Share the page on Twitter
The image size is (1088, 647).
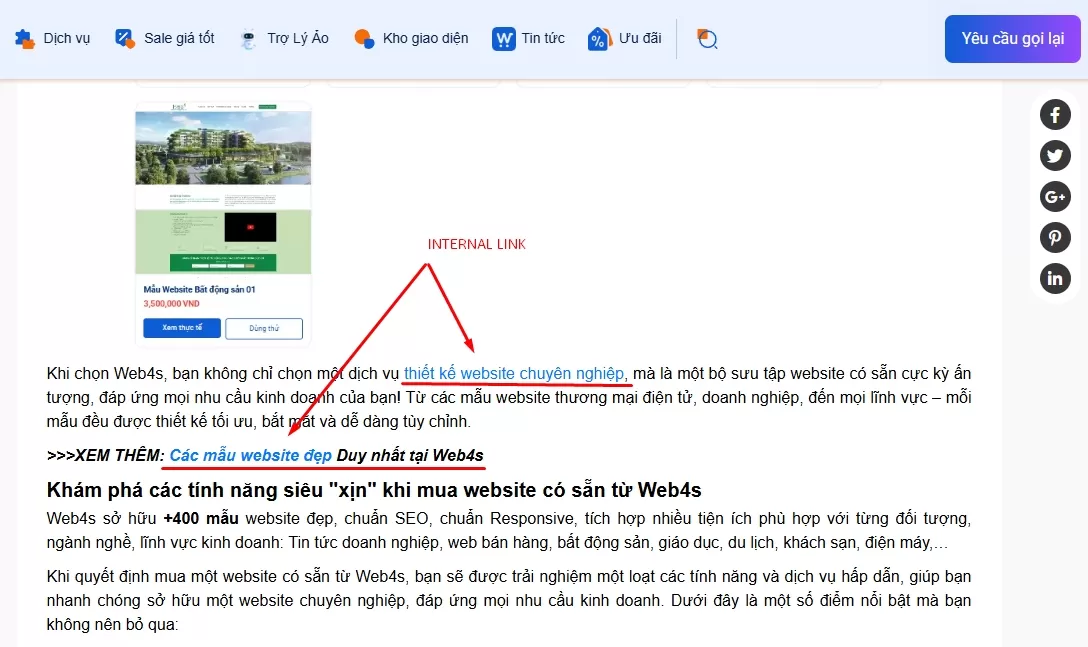click(1055, 156)
